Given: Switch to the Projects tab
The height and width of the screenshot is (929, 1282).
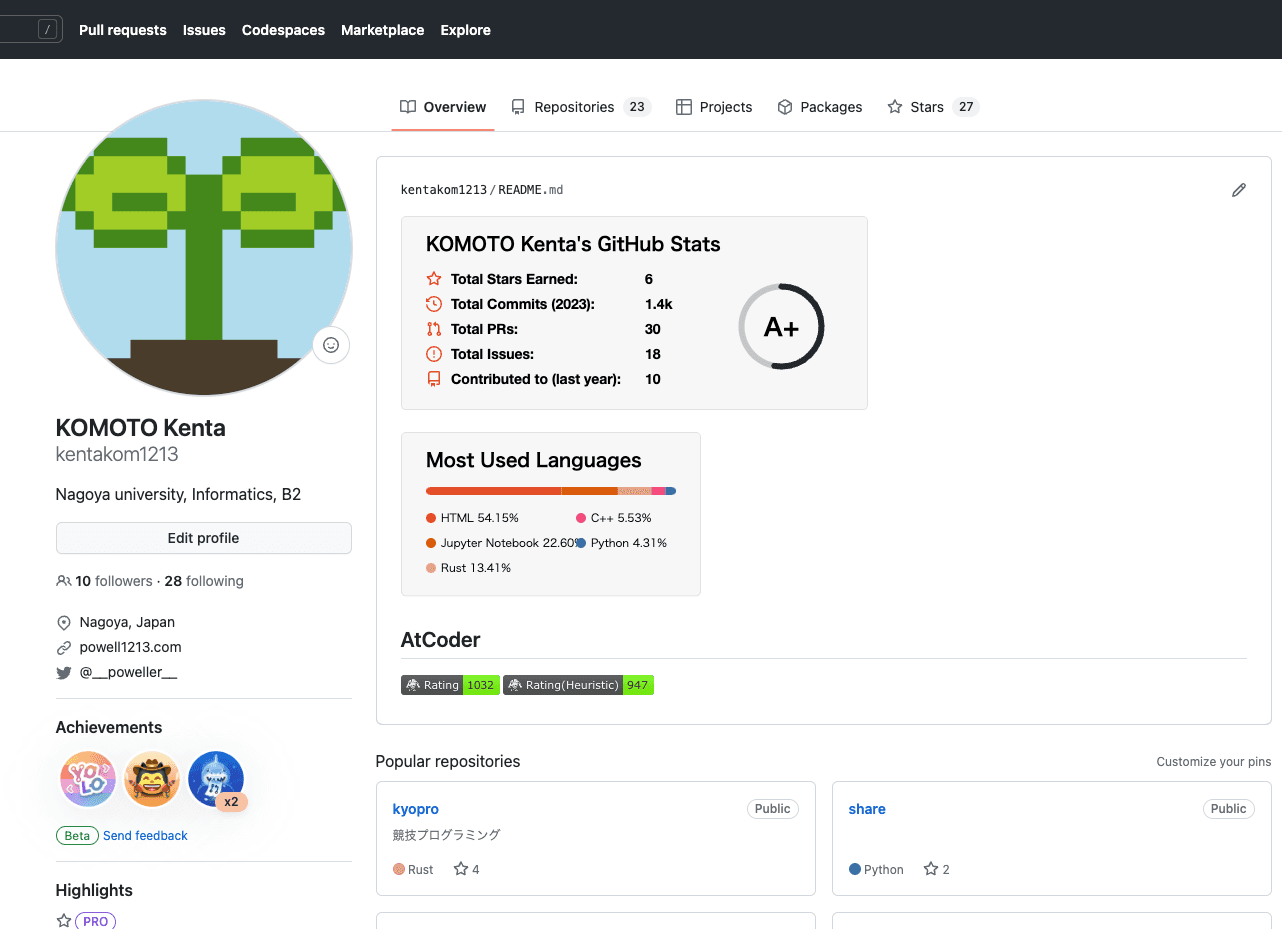Looking at the screenshot, I should pos(714,107).
